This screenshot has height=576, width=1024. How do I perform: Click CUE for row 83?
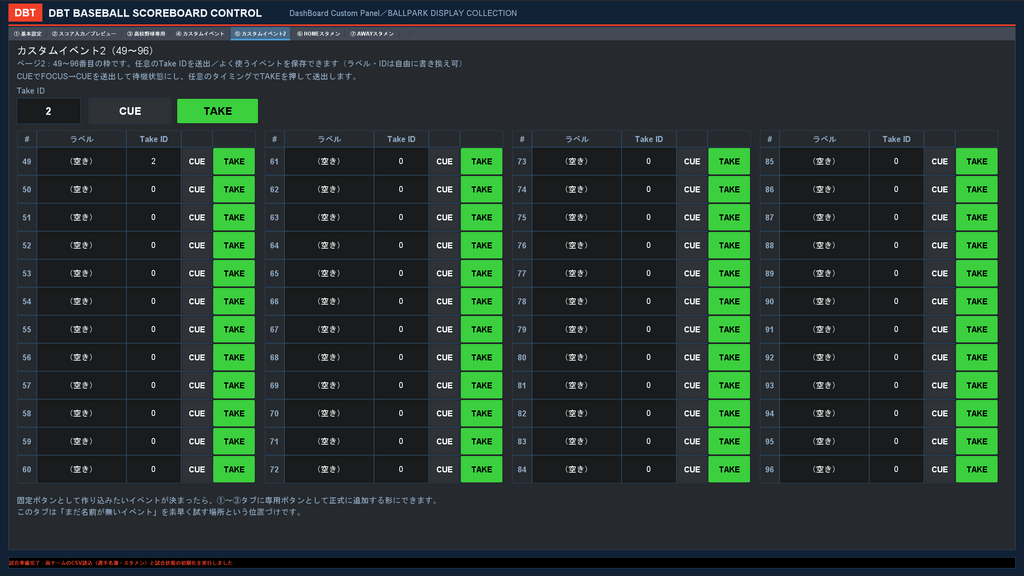pos(692,441)
